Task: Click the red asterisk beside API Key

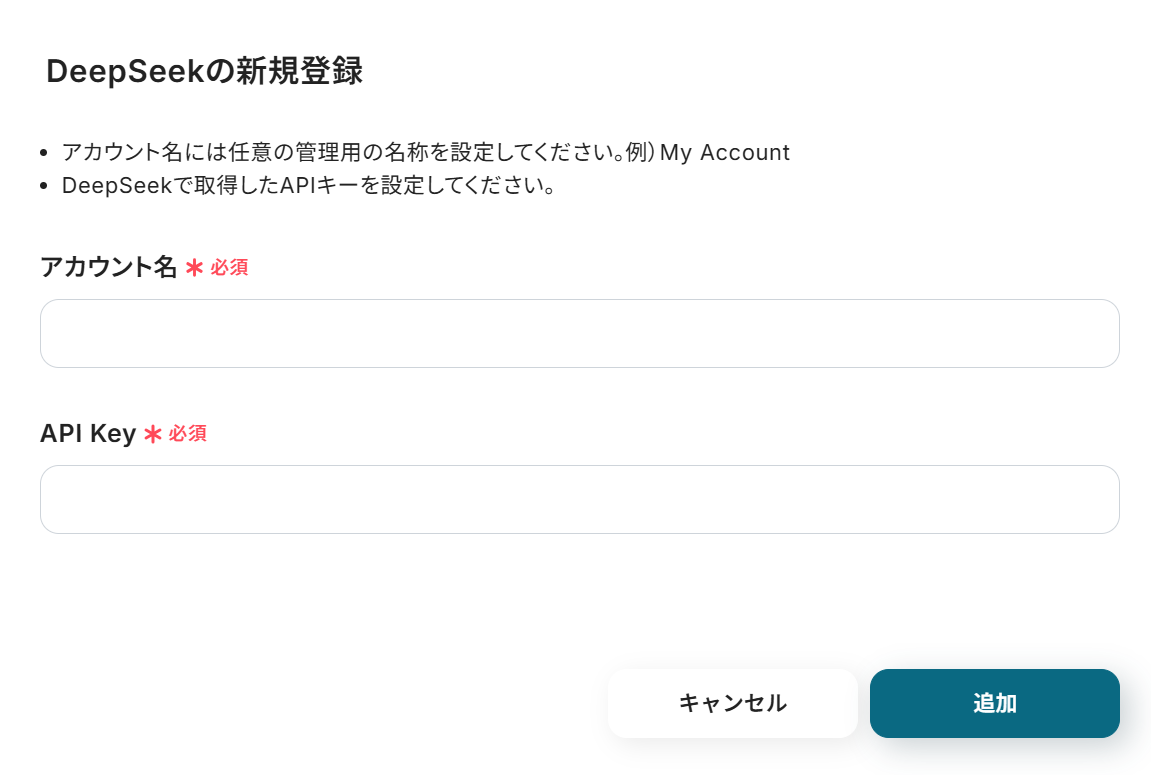Action: click(153, 434)
